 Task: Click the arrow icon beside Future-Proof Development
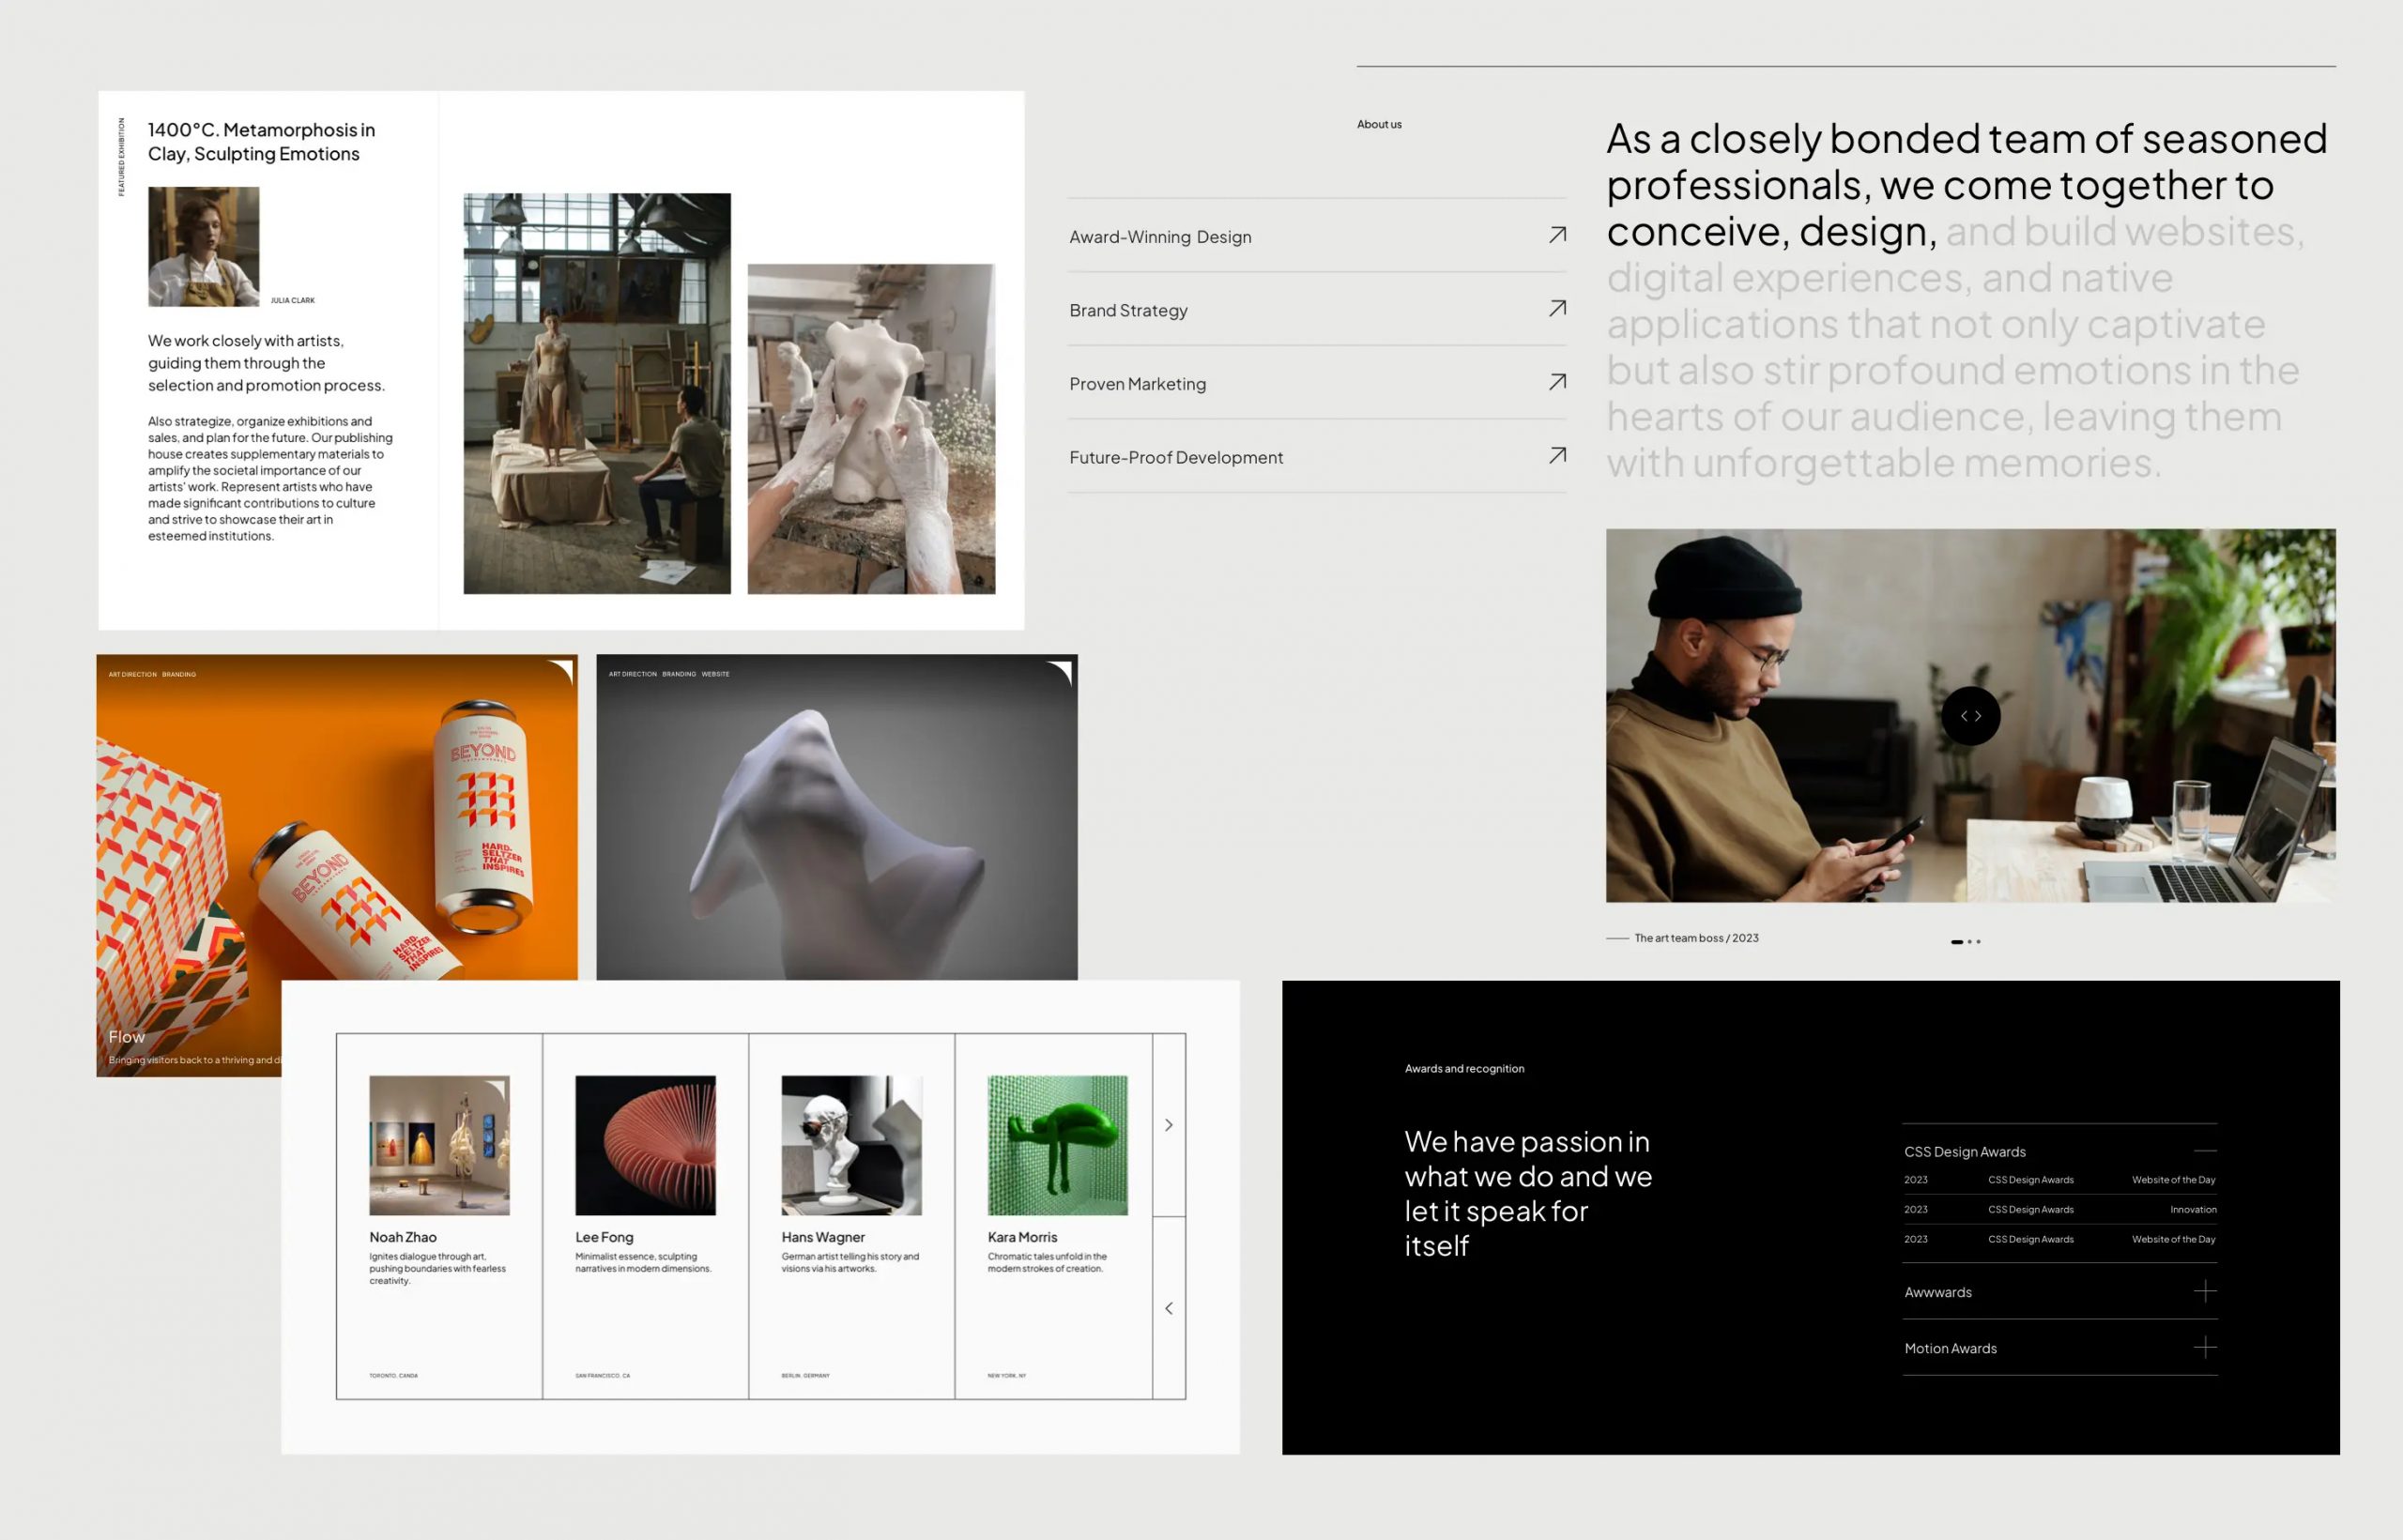(x=1557, y=456)
